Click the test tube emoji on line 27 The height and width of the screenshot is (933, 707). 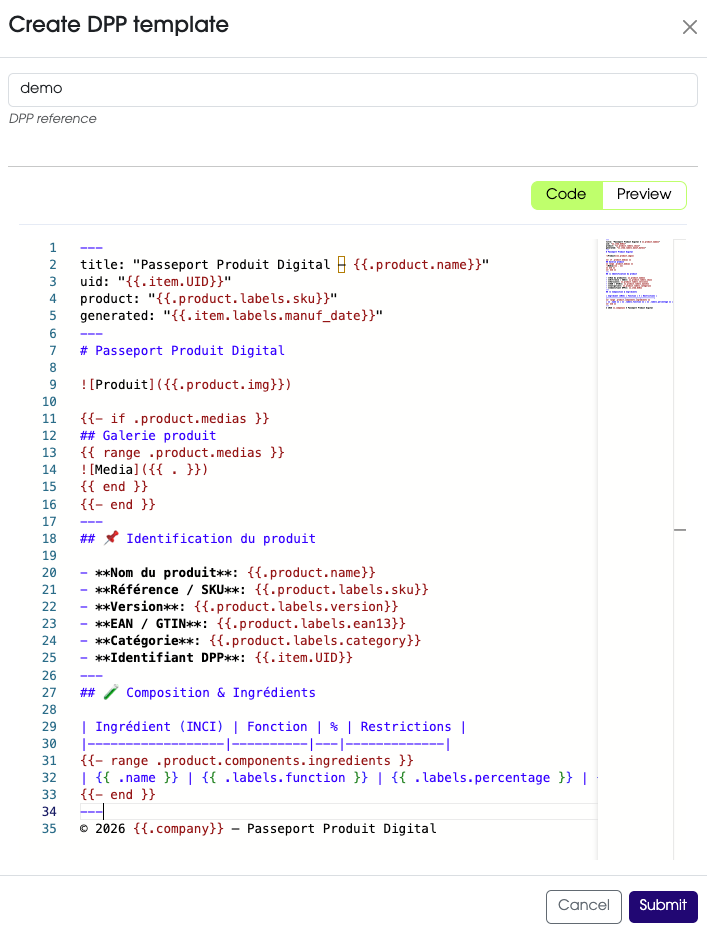[110, 692]
